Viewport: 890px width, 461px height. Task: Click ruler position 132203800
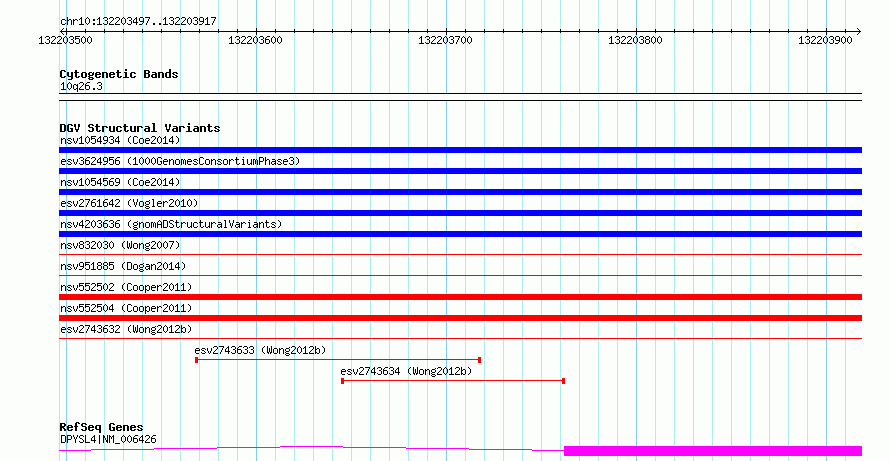coord(635,40)
